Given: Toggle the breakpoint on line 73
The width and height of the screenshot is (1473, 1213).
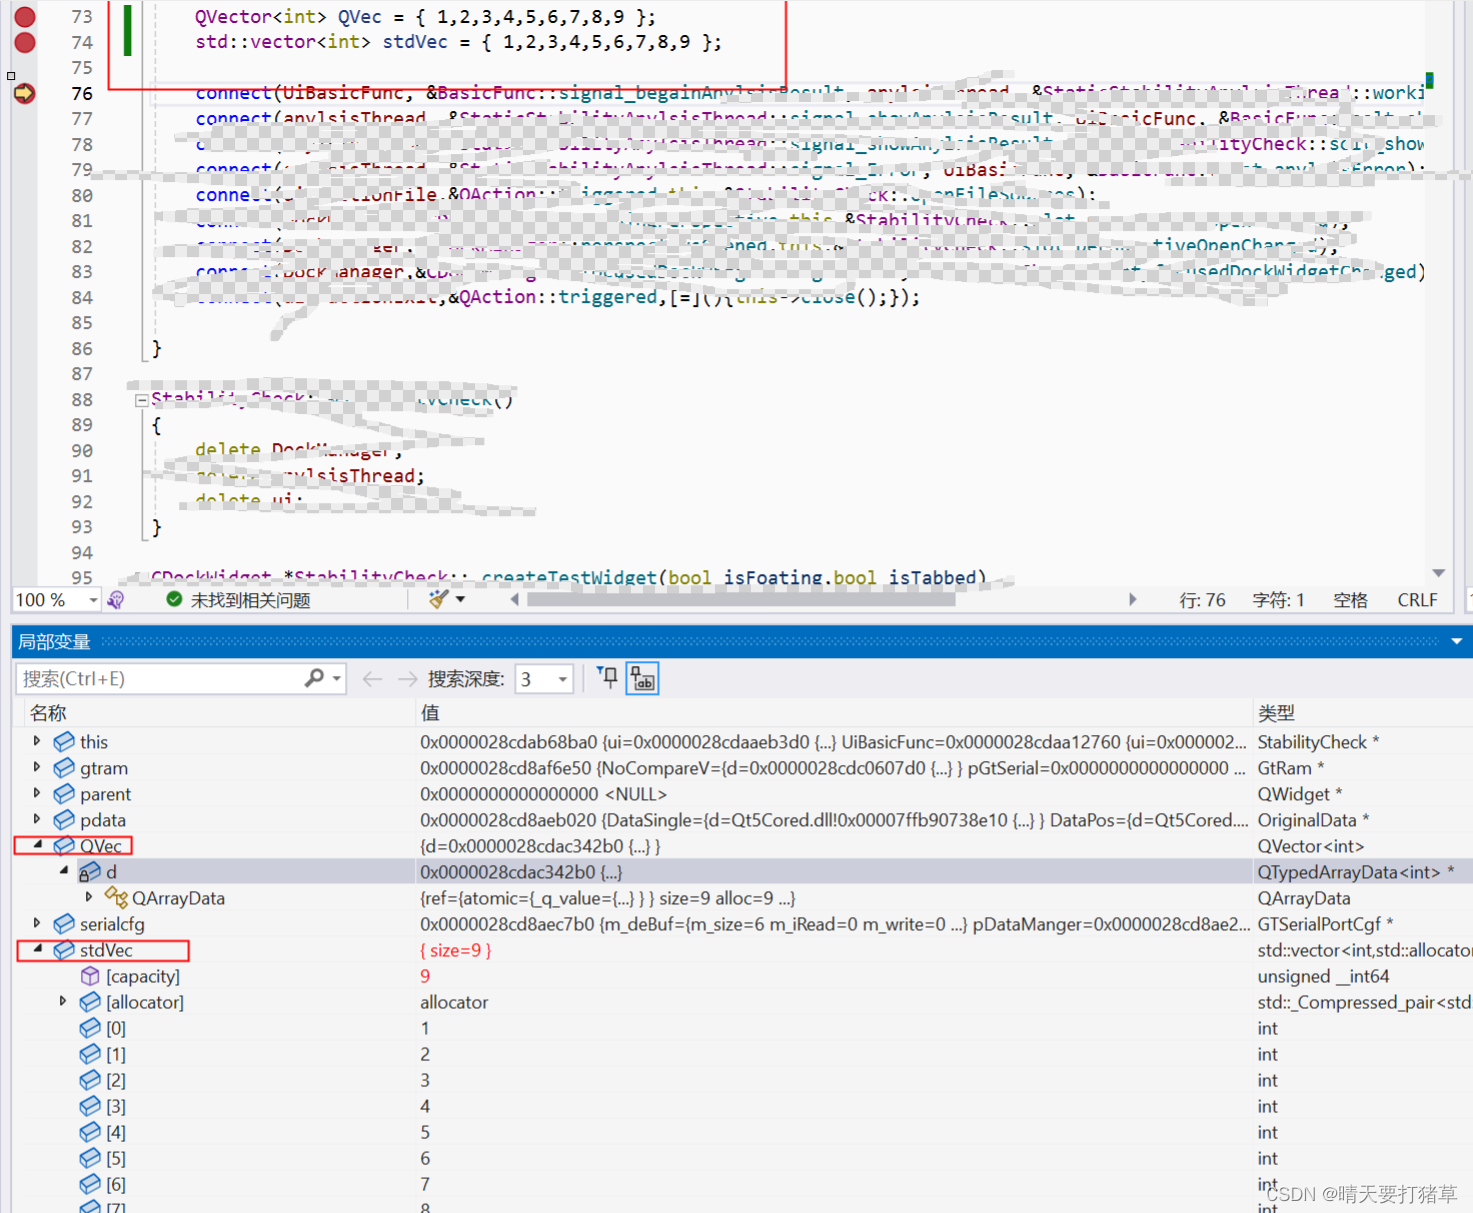Looking at the screenshot, I should [23, 16].
